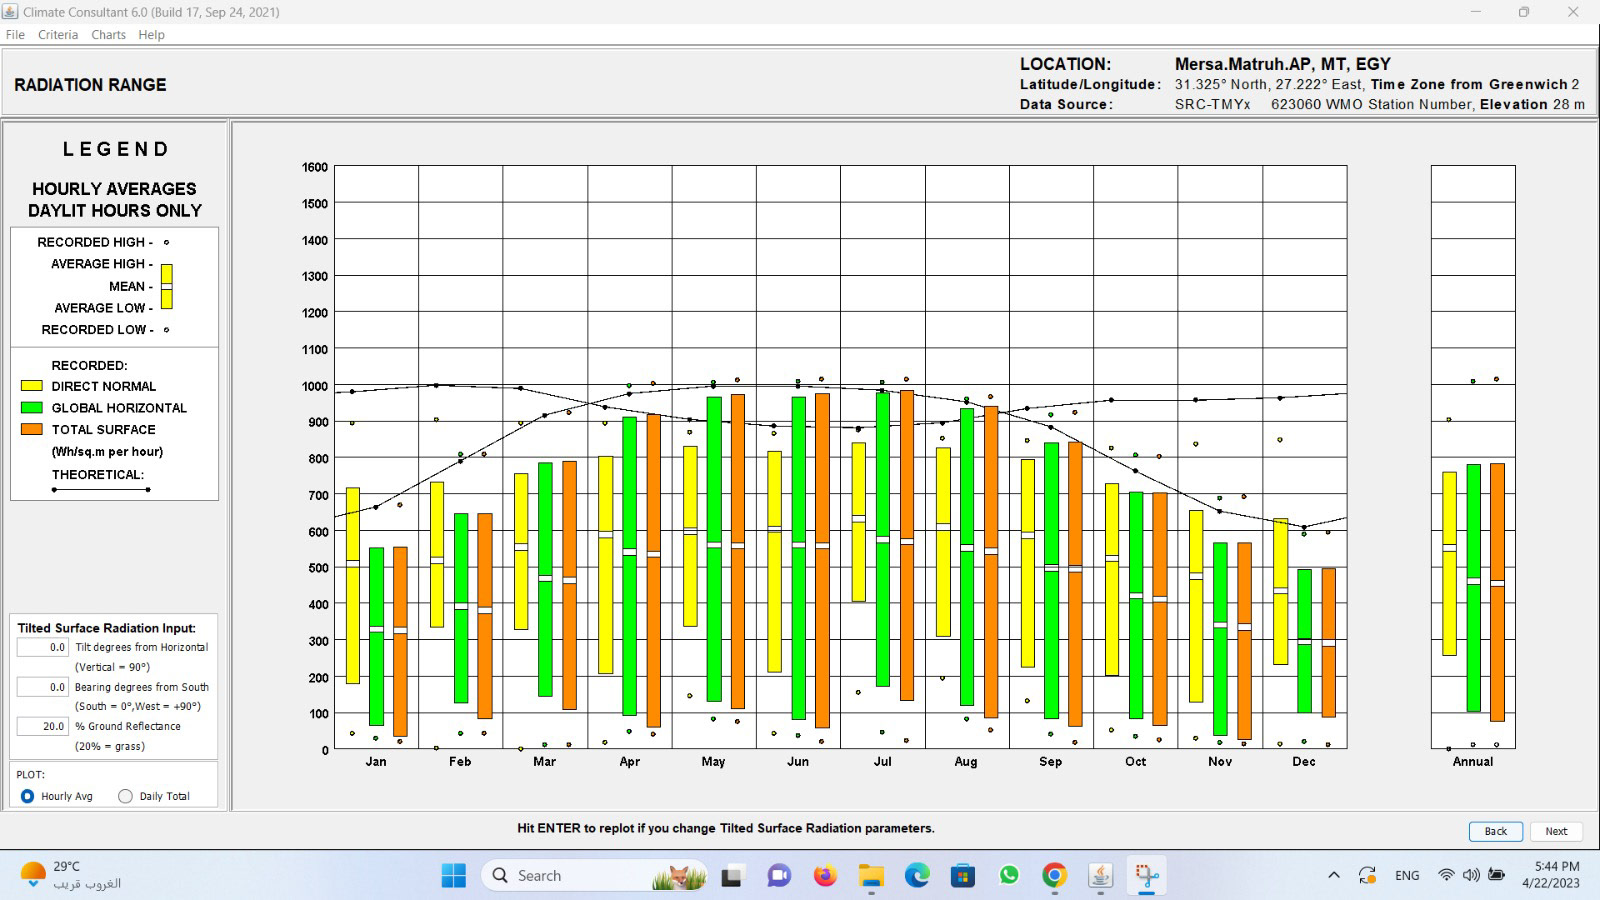
Task: Open Firefox browser from the taskbar
Action: point(824,876)
